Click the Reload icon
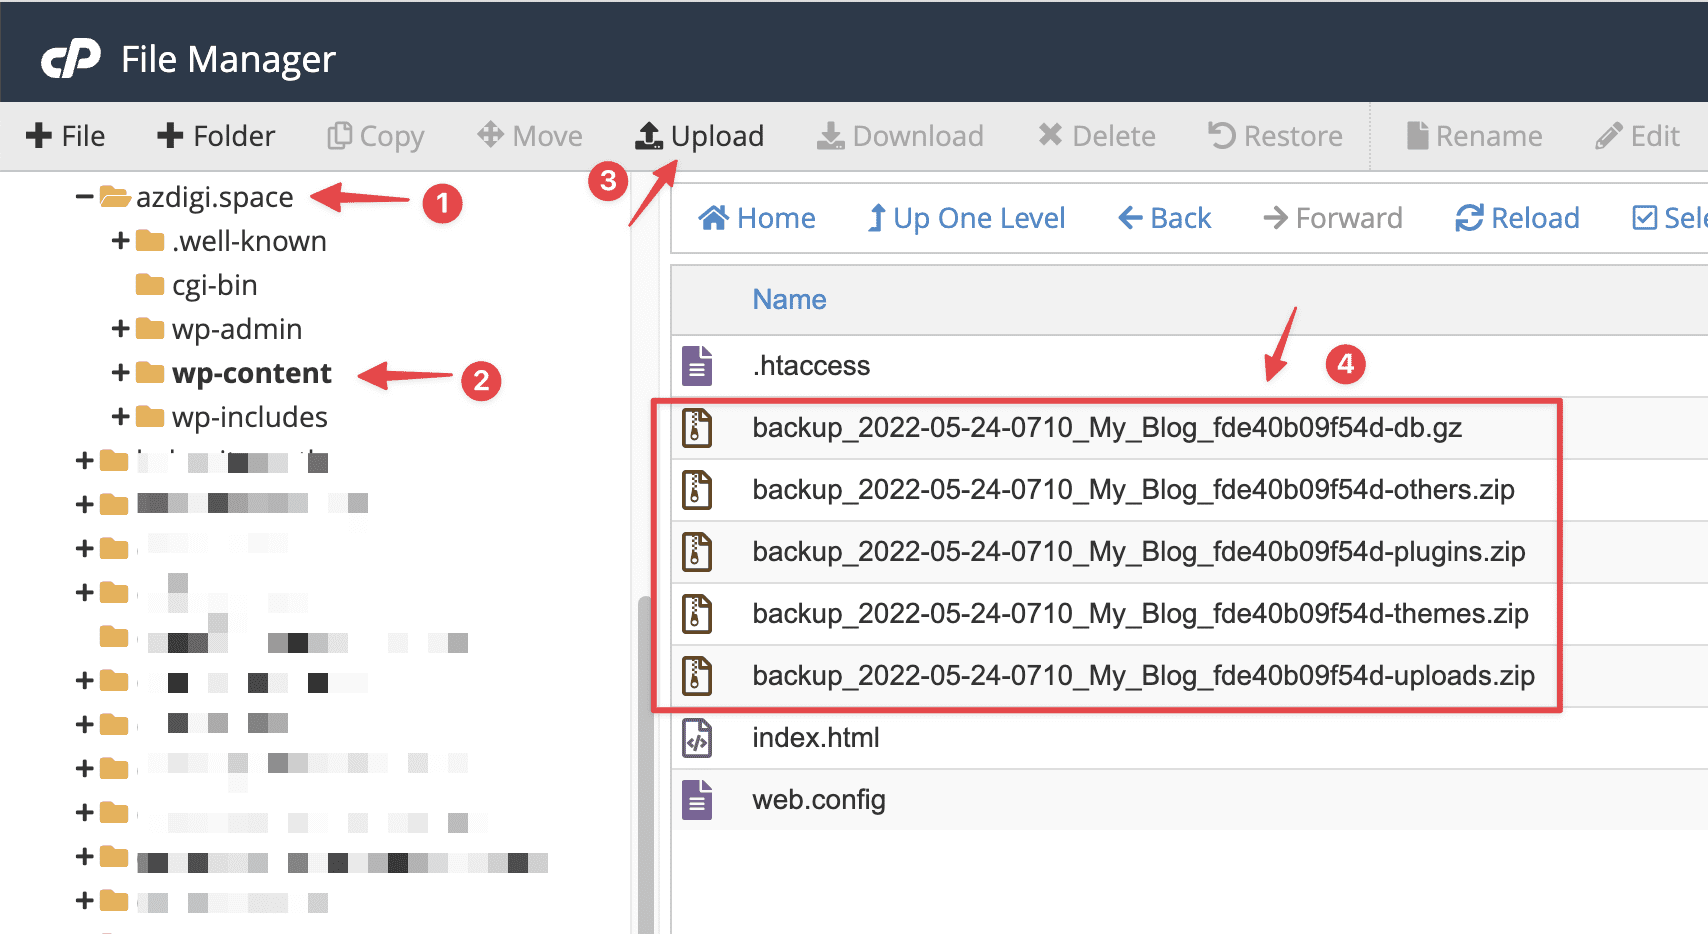This screenshot has height=934, width=1708. click(x=1516, y=218)
